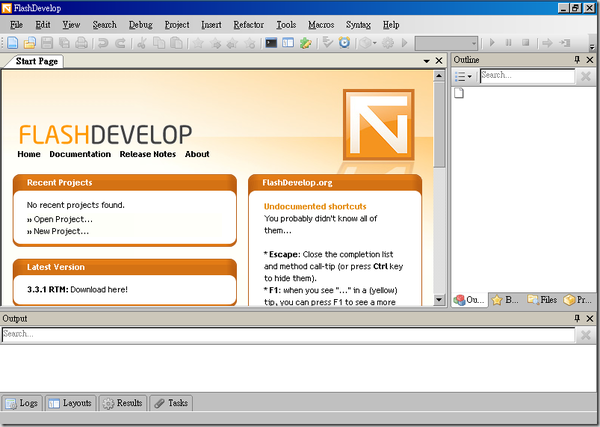This screenshot has width=600, height=427.
Task: Go to Release Notes link
Action: (x=147, y=154)
